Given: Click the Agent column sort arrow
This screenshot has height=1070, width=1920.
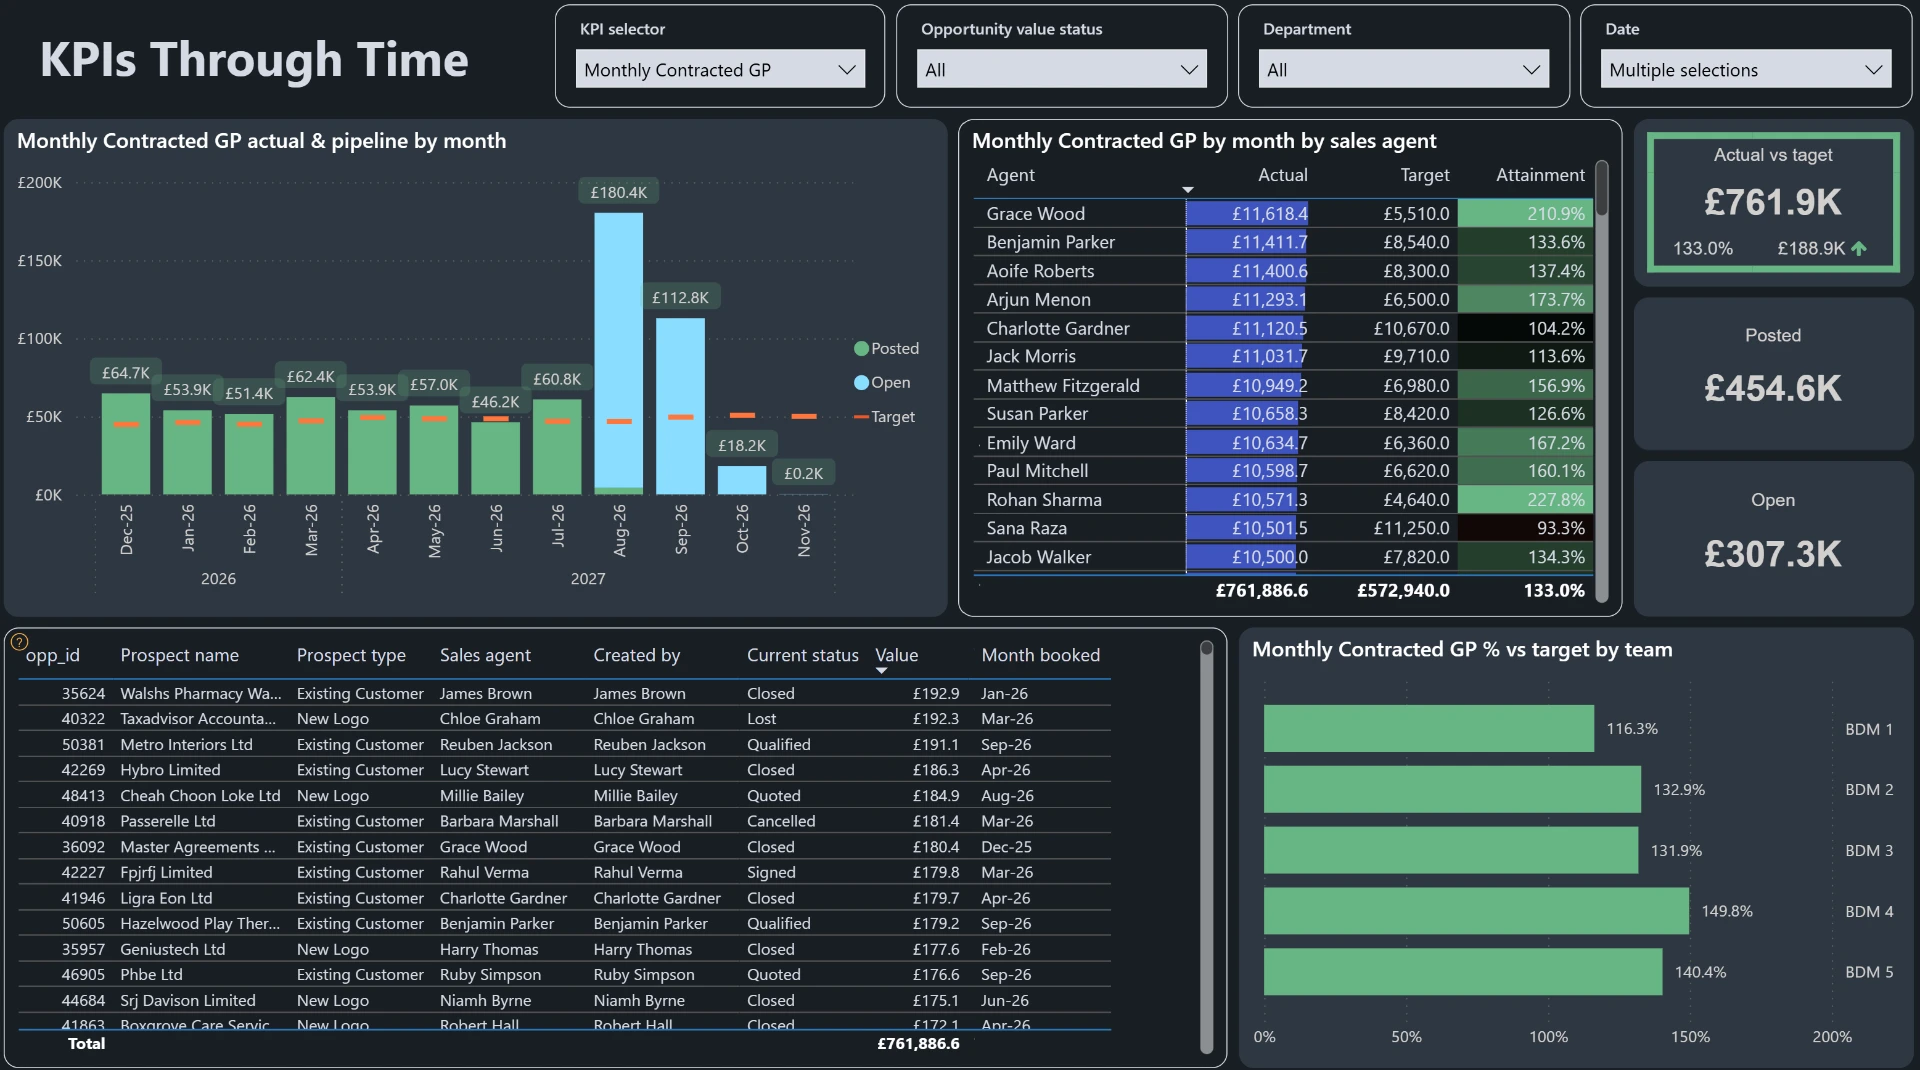Looking at the screenshot, I should click(1188, 189).
